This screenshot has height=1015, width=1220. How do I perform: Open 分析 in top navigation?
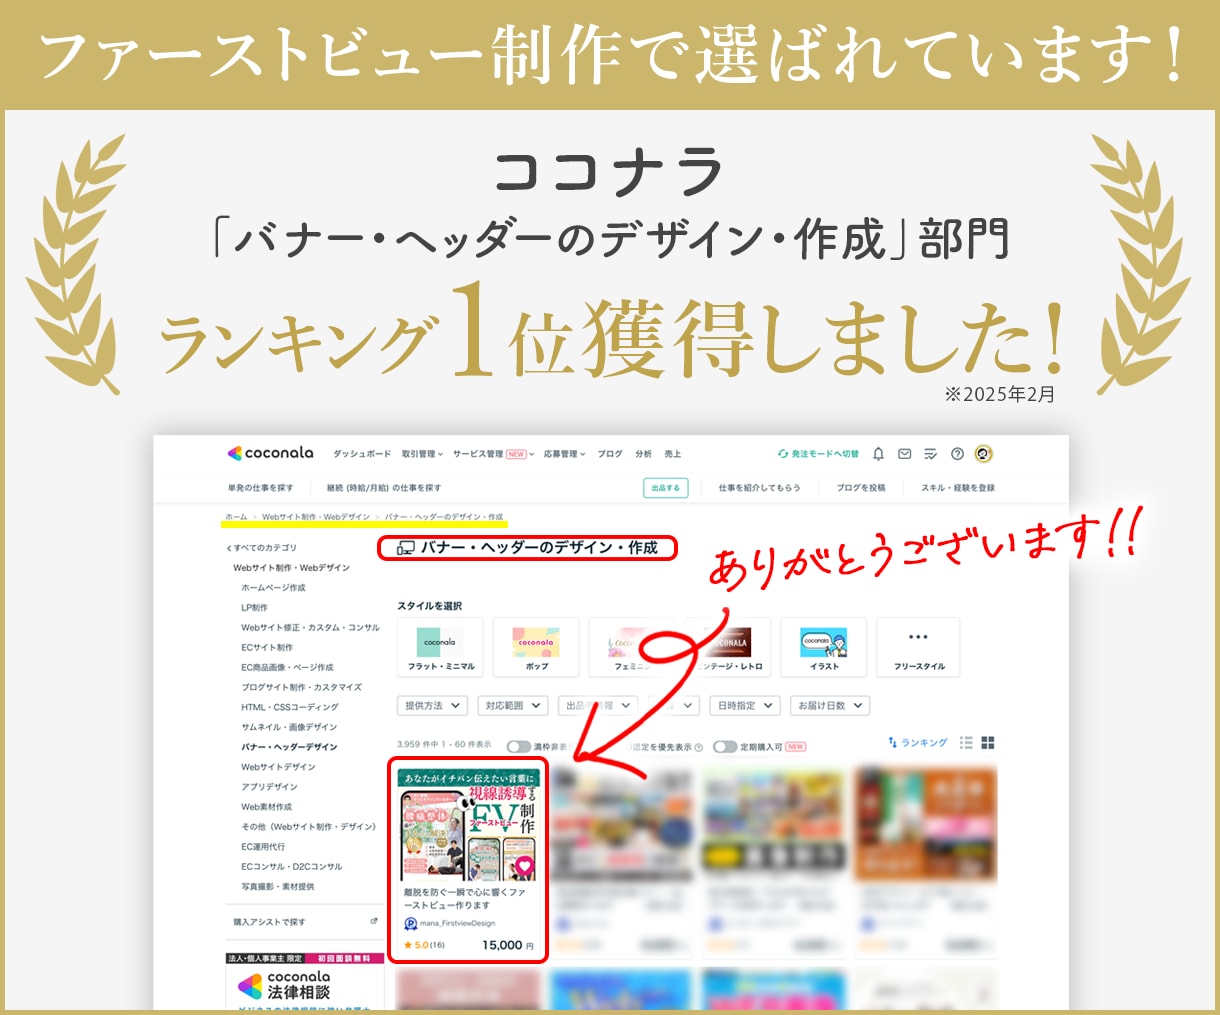pyautogui.click(x=643, y=454)
